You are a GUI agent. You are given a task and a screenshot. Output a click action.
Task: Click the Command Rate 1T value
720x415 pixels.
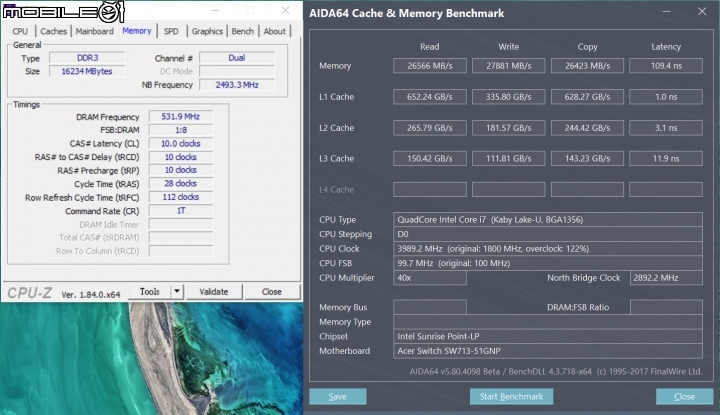[181, 211]
